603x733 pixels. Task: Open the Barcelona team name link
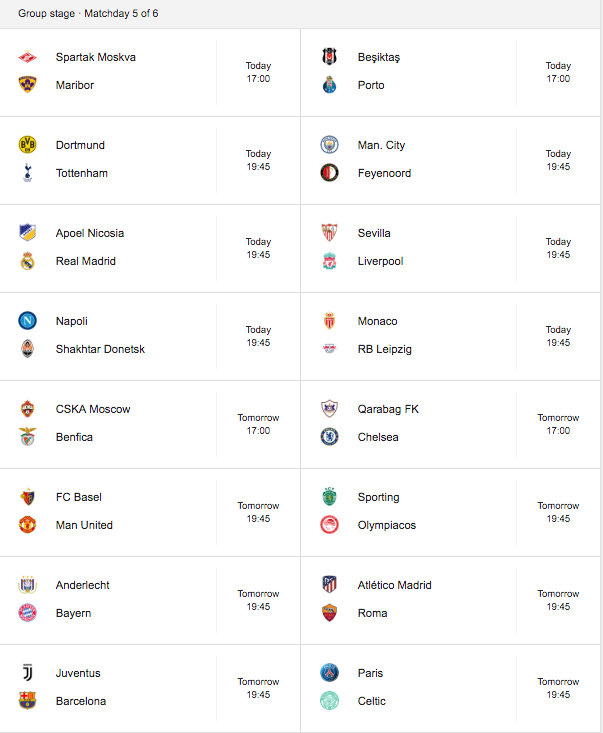coord(81,701)
